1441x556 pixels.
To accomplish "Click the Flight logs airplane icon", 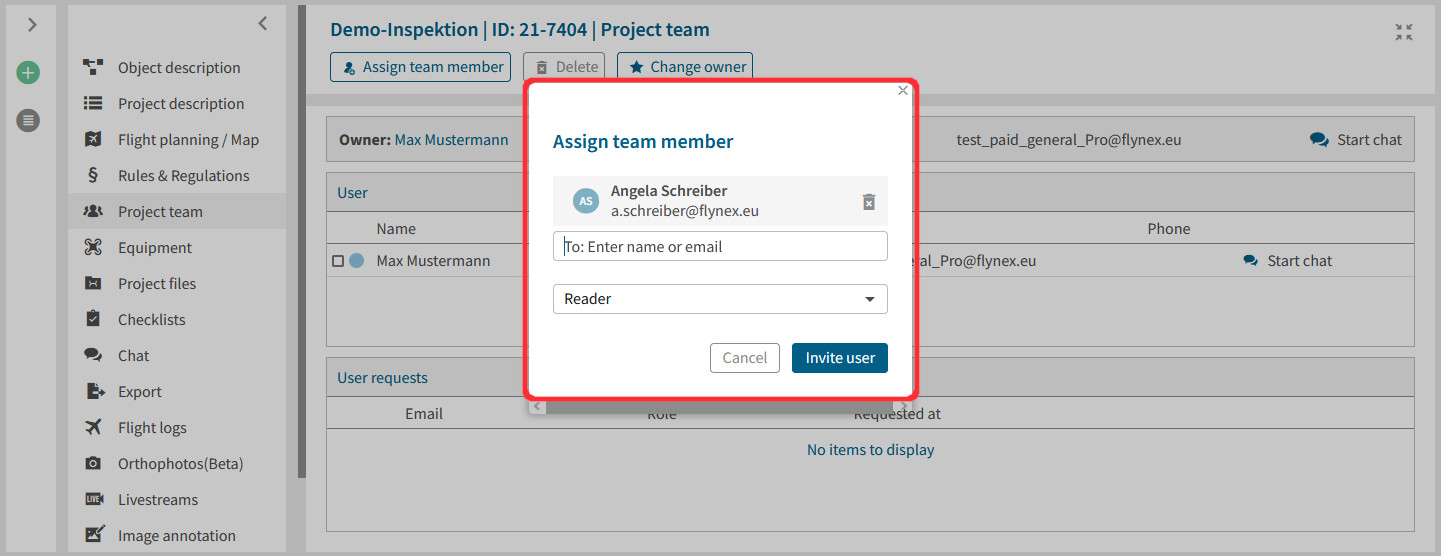I will (x=93, y=427).
